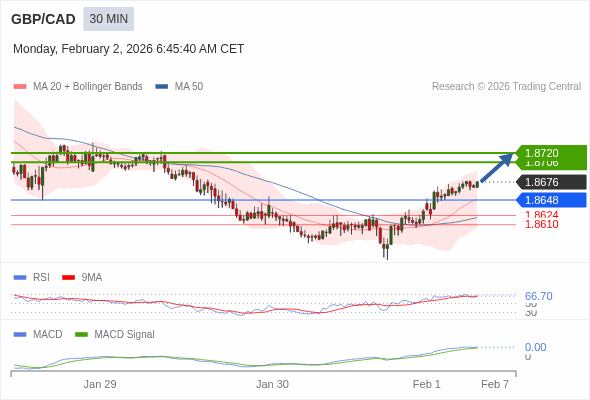Image resolution: width=590 pixels, height=400 pixels.
Task: Click the Jan 29 date axis label
Action: click(100, 384)
